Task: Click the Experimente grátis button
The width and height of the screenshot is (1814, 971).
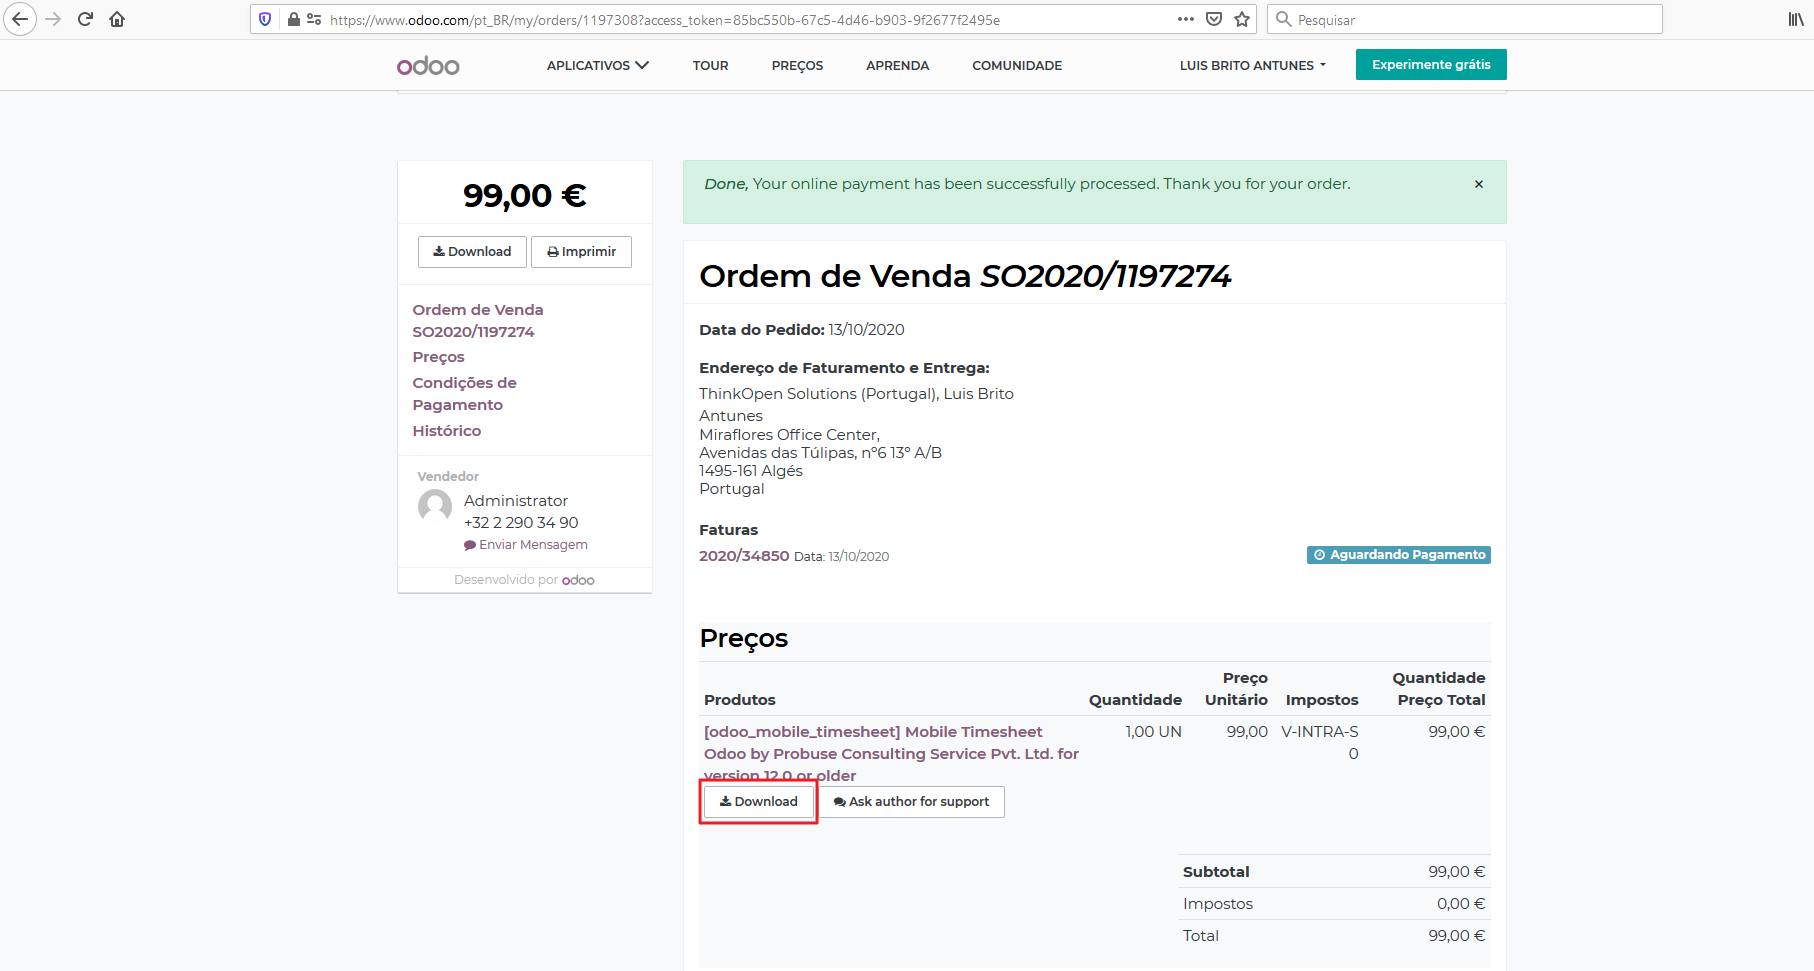Action: click(1430, 65)
